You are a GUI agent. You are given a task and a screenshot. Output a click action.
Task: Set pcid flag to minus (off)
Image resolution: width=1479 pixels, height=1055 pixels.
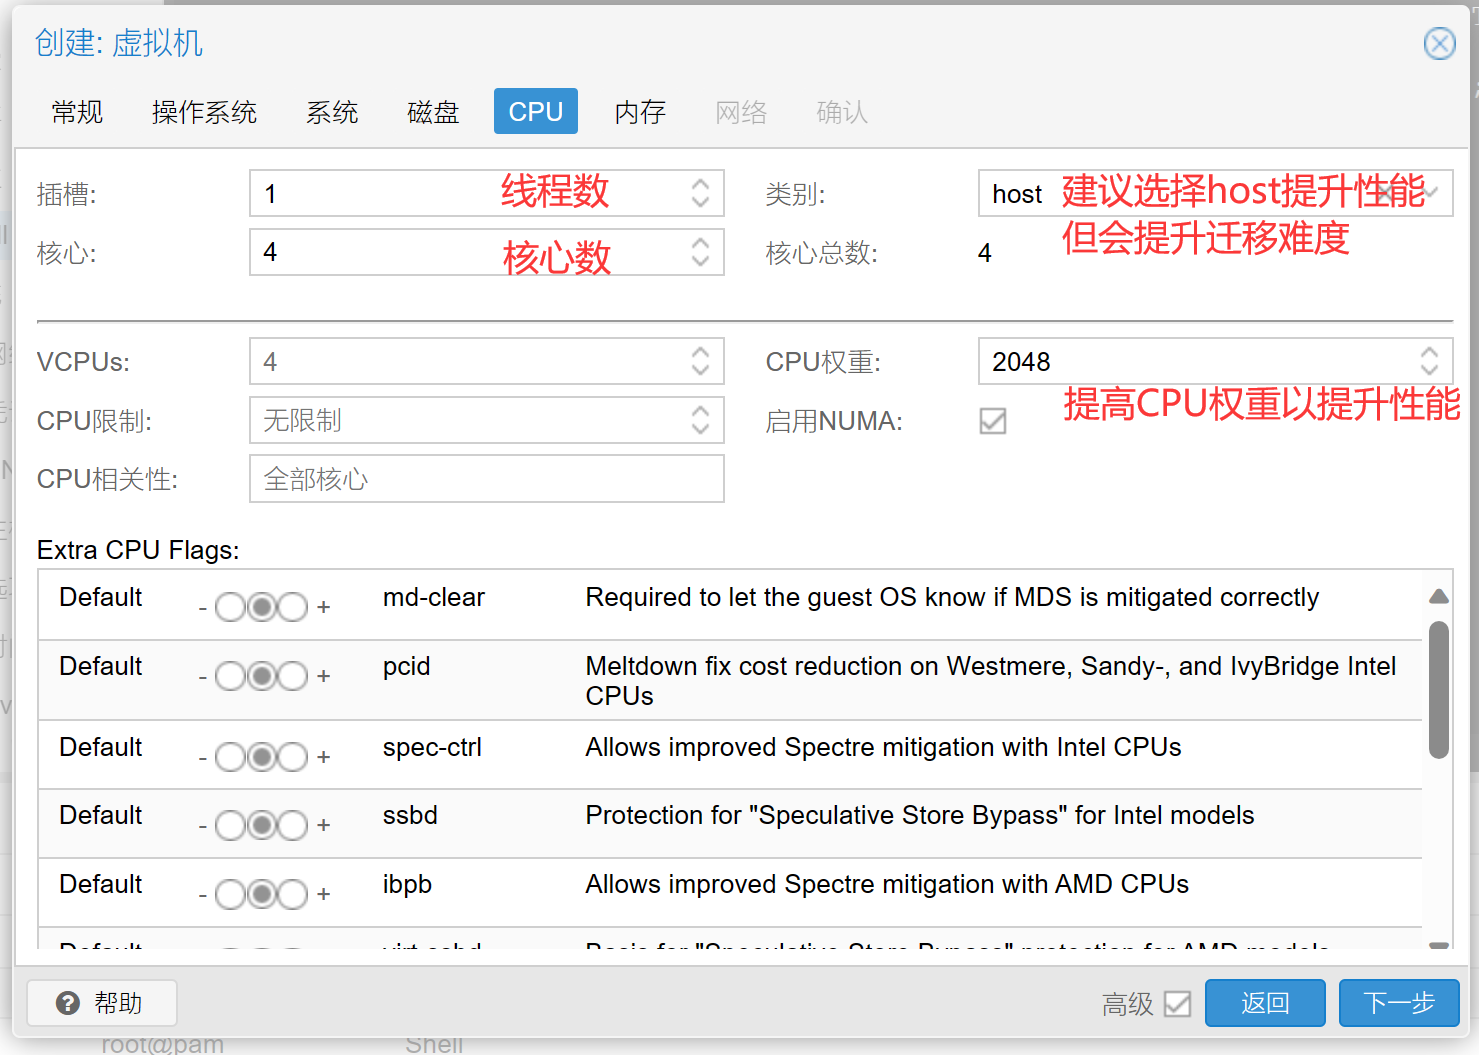[230, 677]
